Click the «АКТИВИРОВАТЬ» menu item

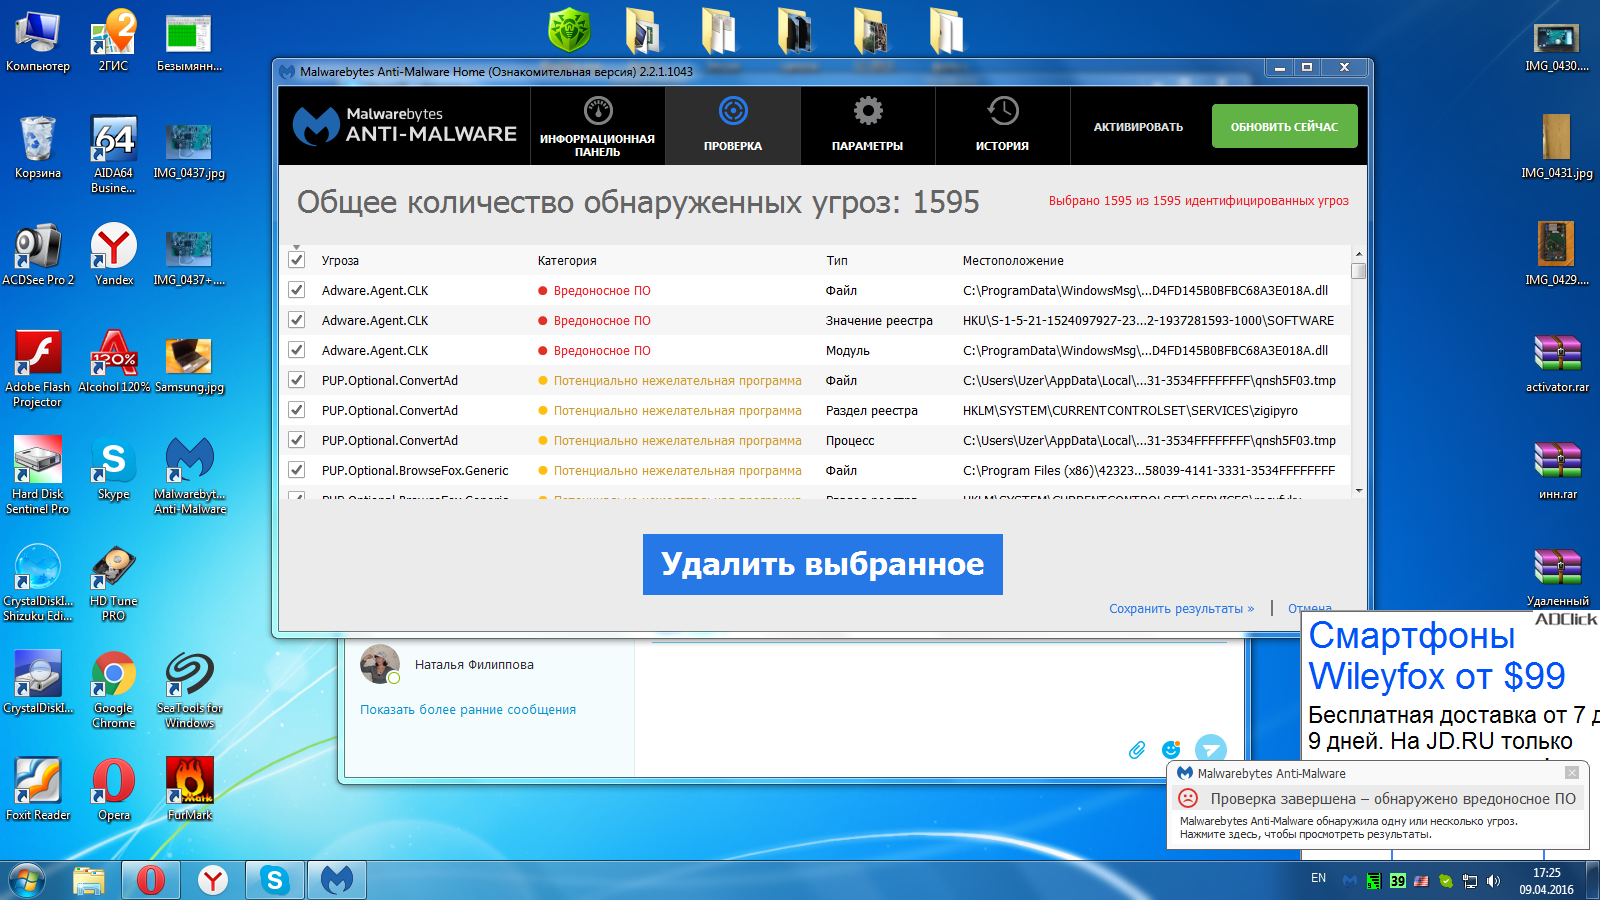pyautogui.click(x=1138, y=127)
